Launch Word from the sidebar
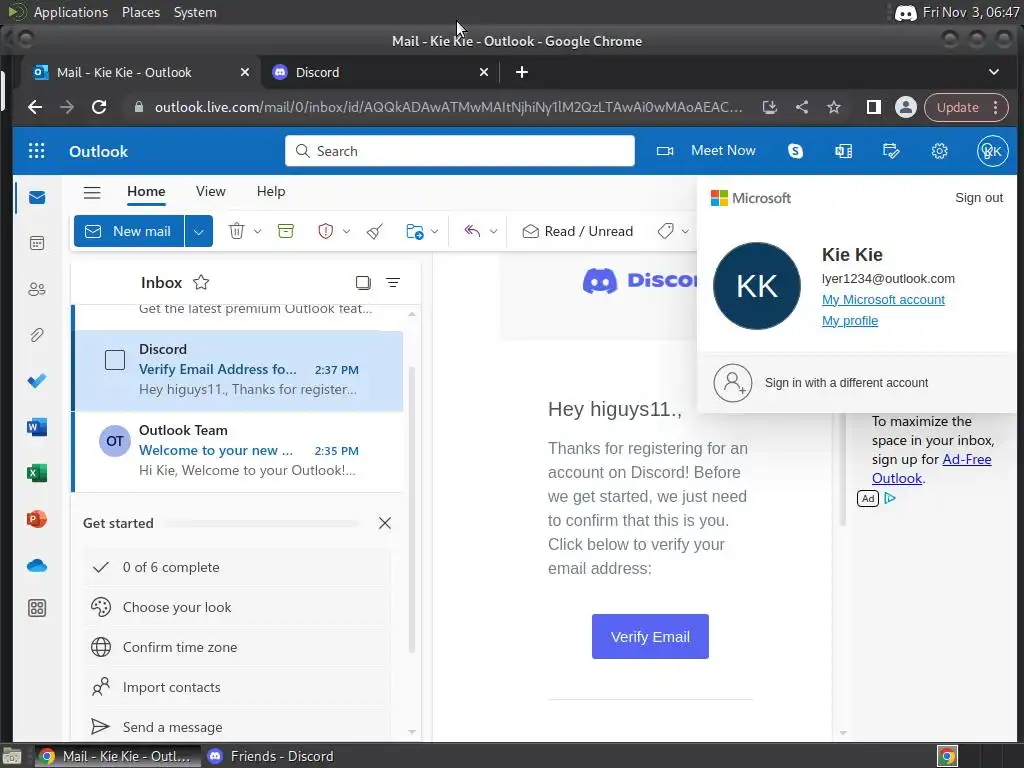Image resolution: width=1024 pixels, height=768 pixels. pyautogui.click(x=37, y=427)
